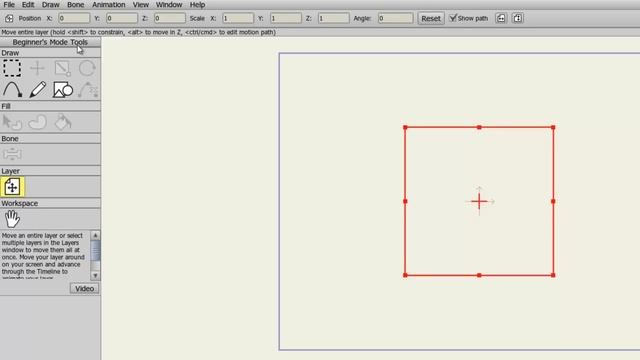Click the Beginner's Mode Tools header

pyautogui.click(x=50, y=42)
